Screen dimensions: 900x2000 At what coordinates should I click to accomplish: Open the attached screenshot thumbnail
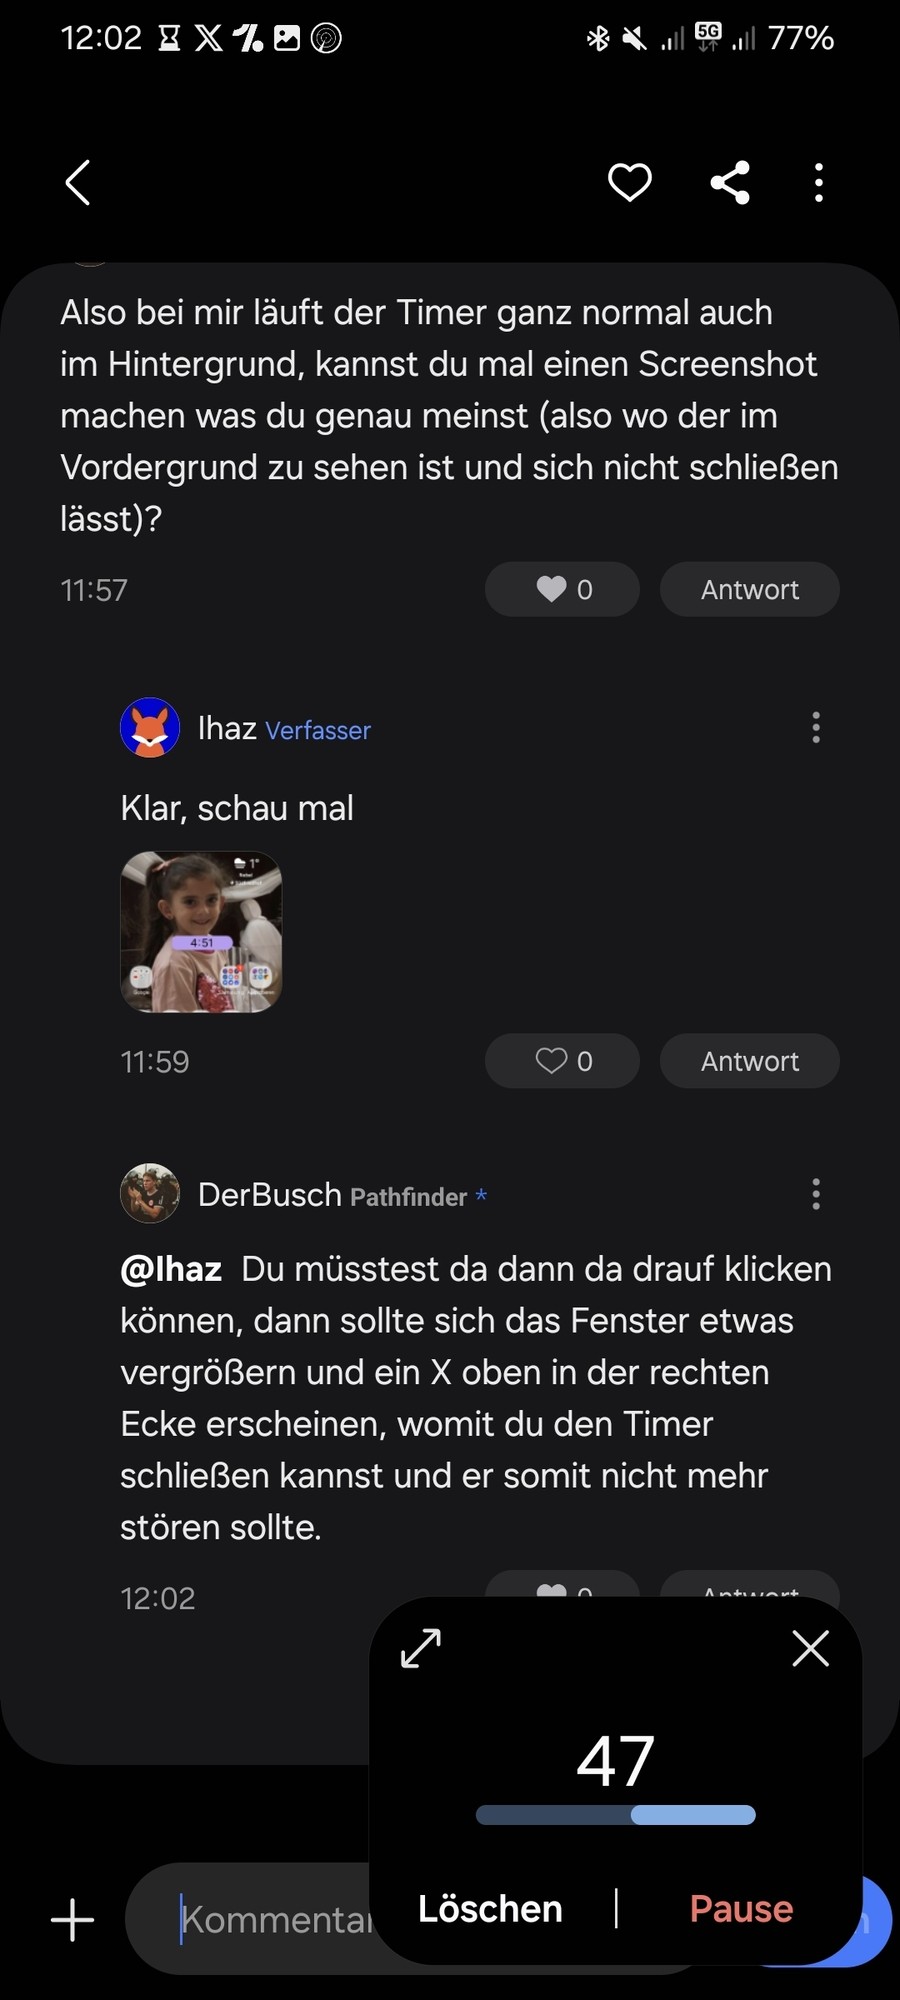point(201,932)
